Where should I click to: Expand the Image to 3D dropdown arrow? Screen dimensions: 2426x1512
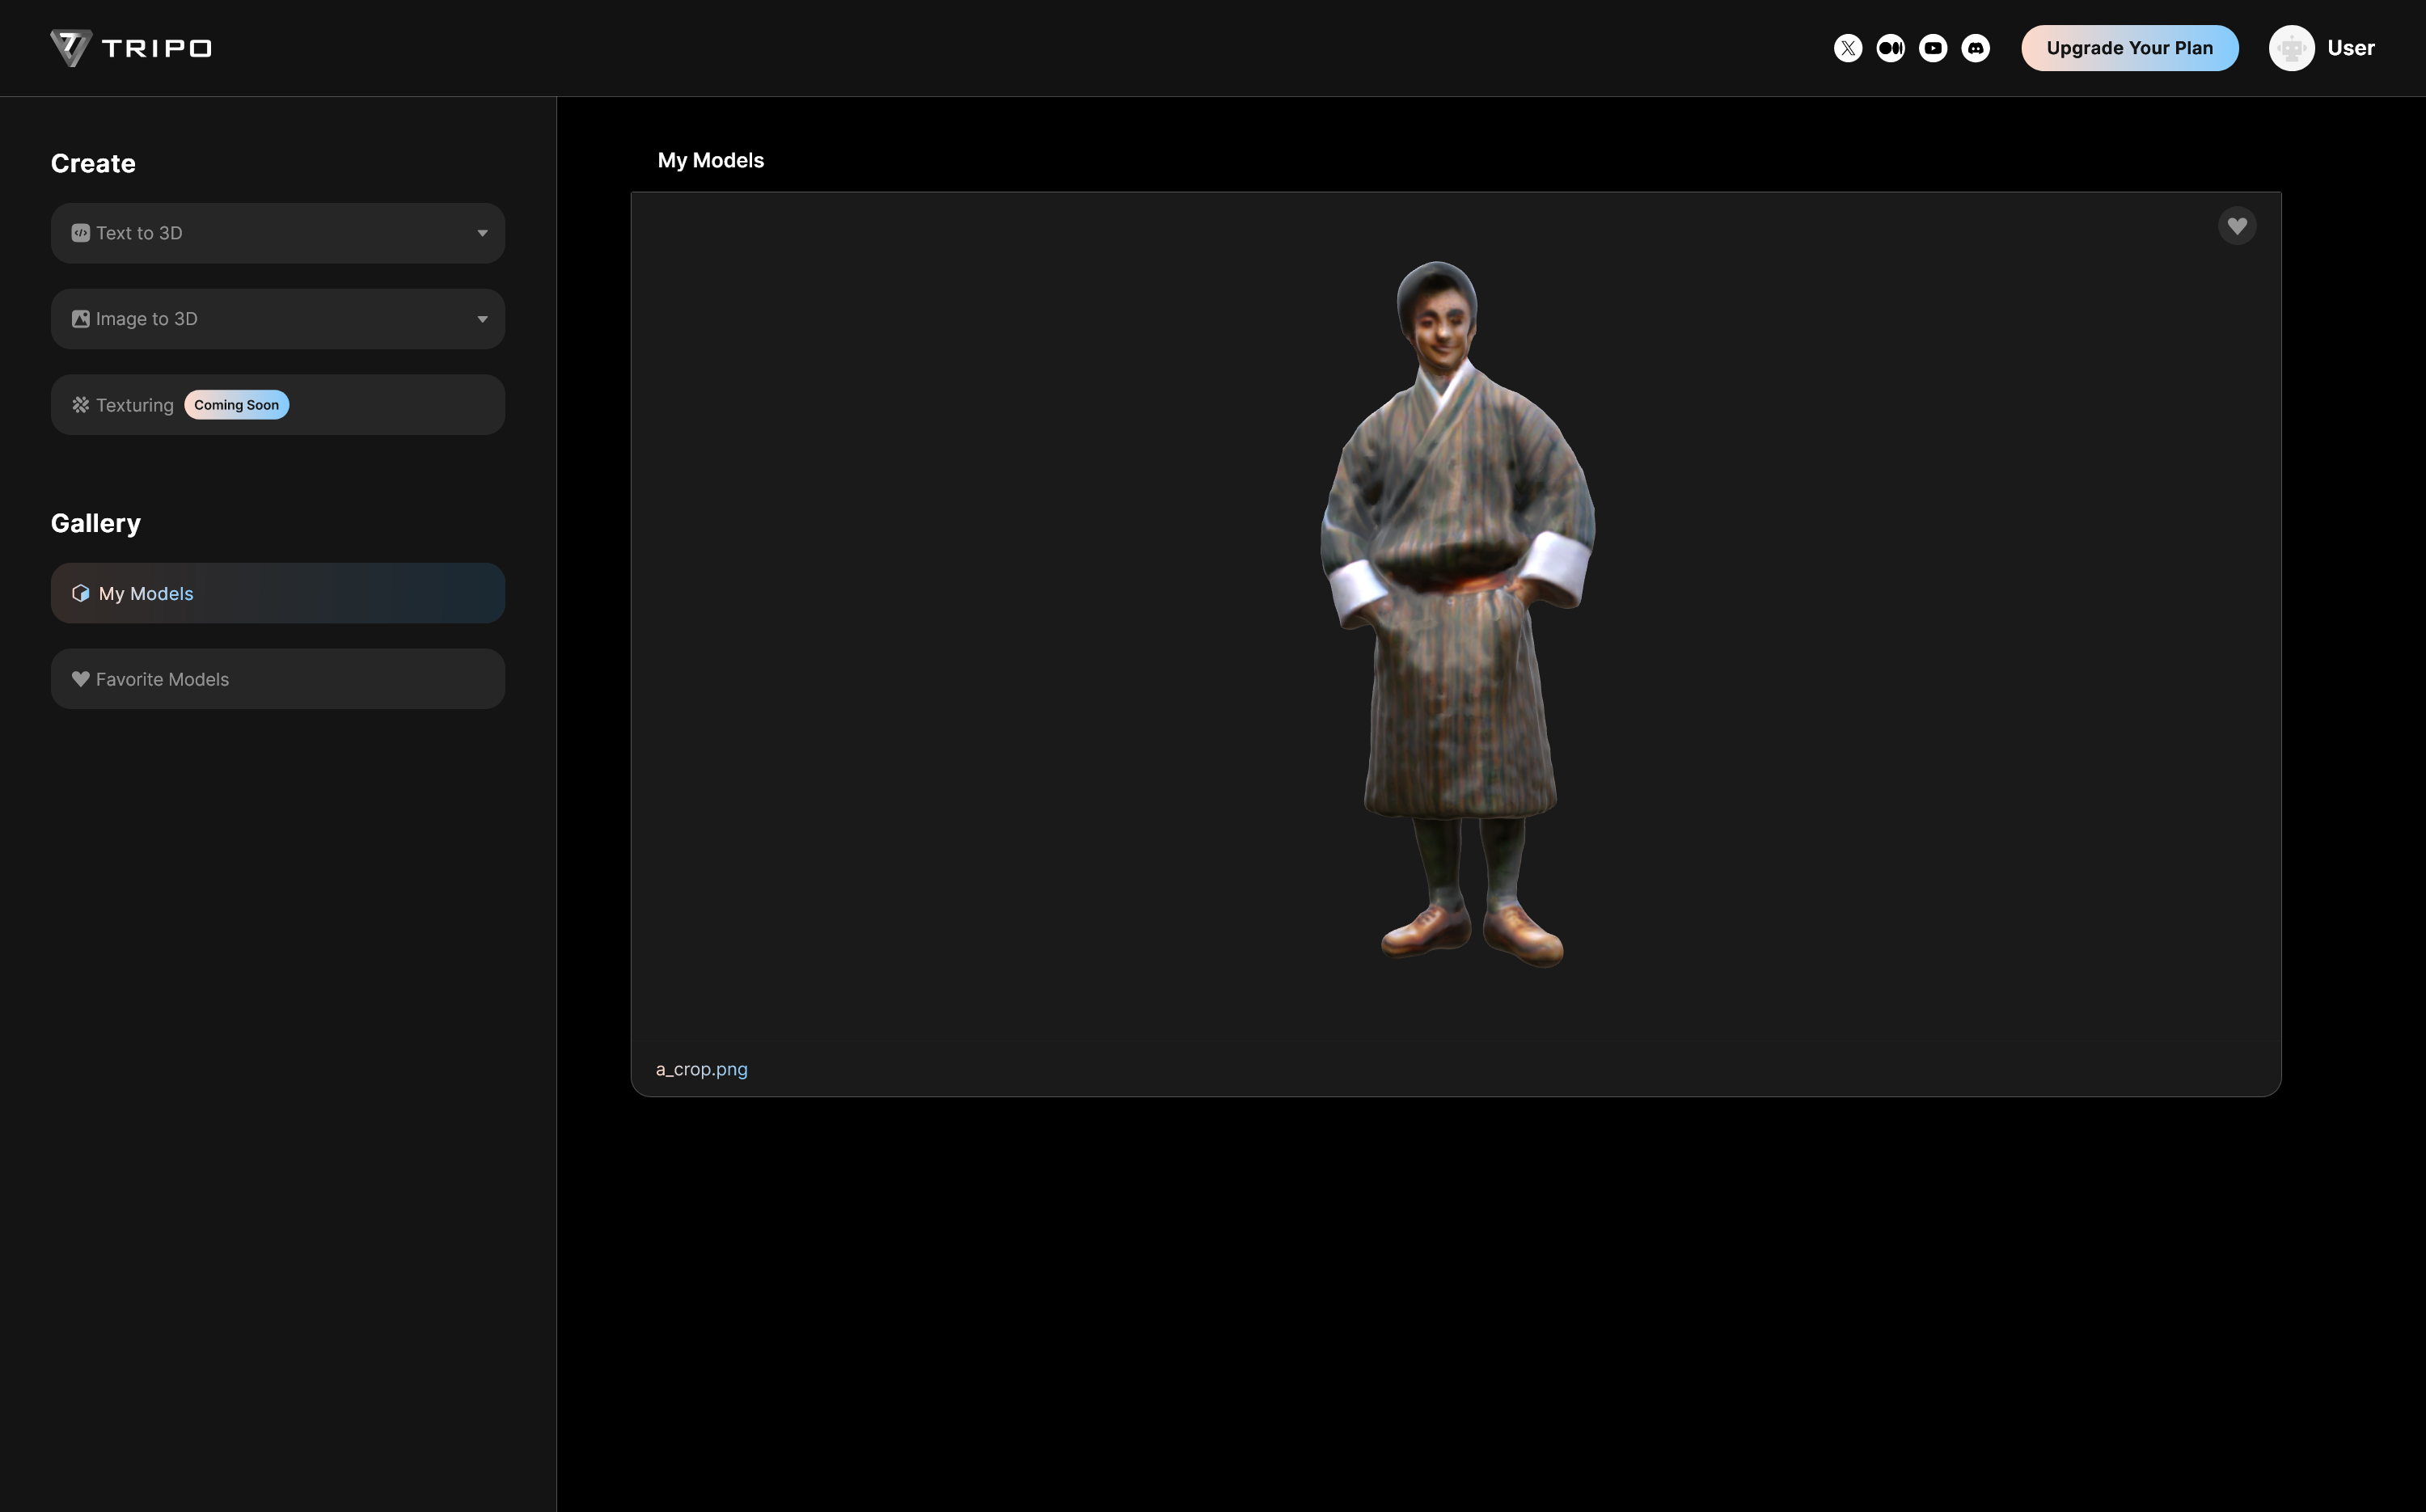pos(482,319)
